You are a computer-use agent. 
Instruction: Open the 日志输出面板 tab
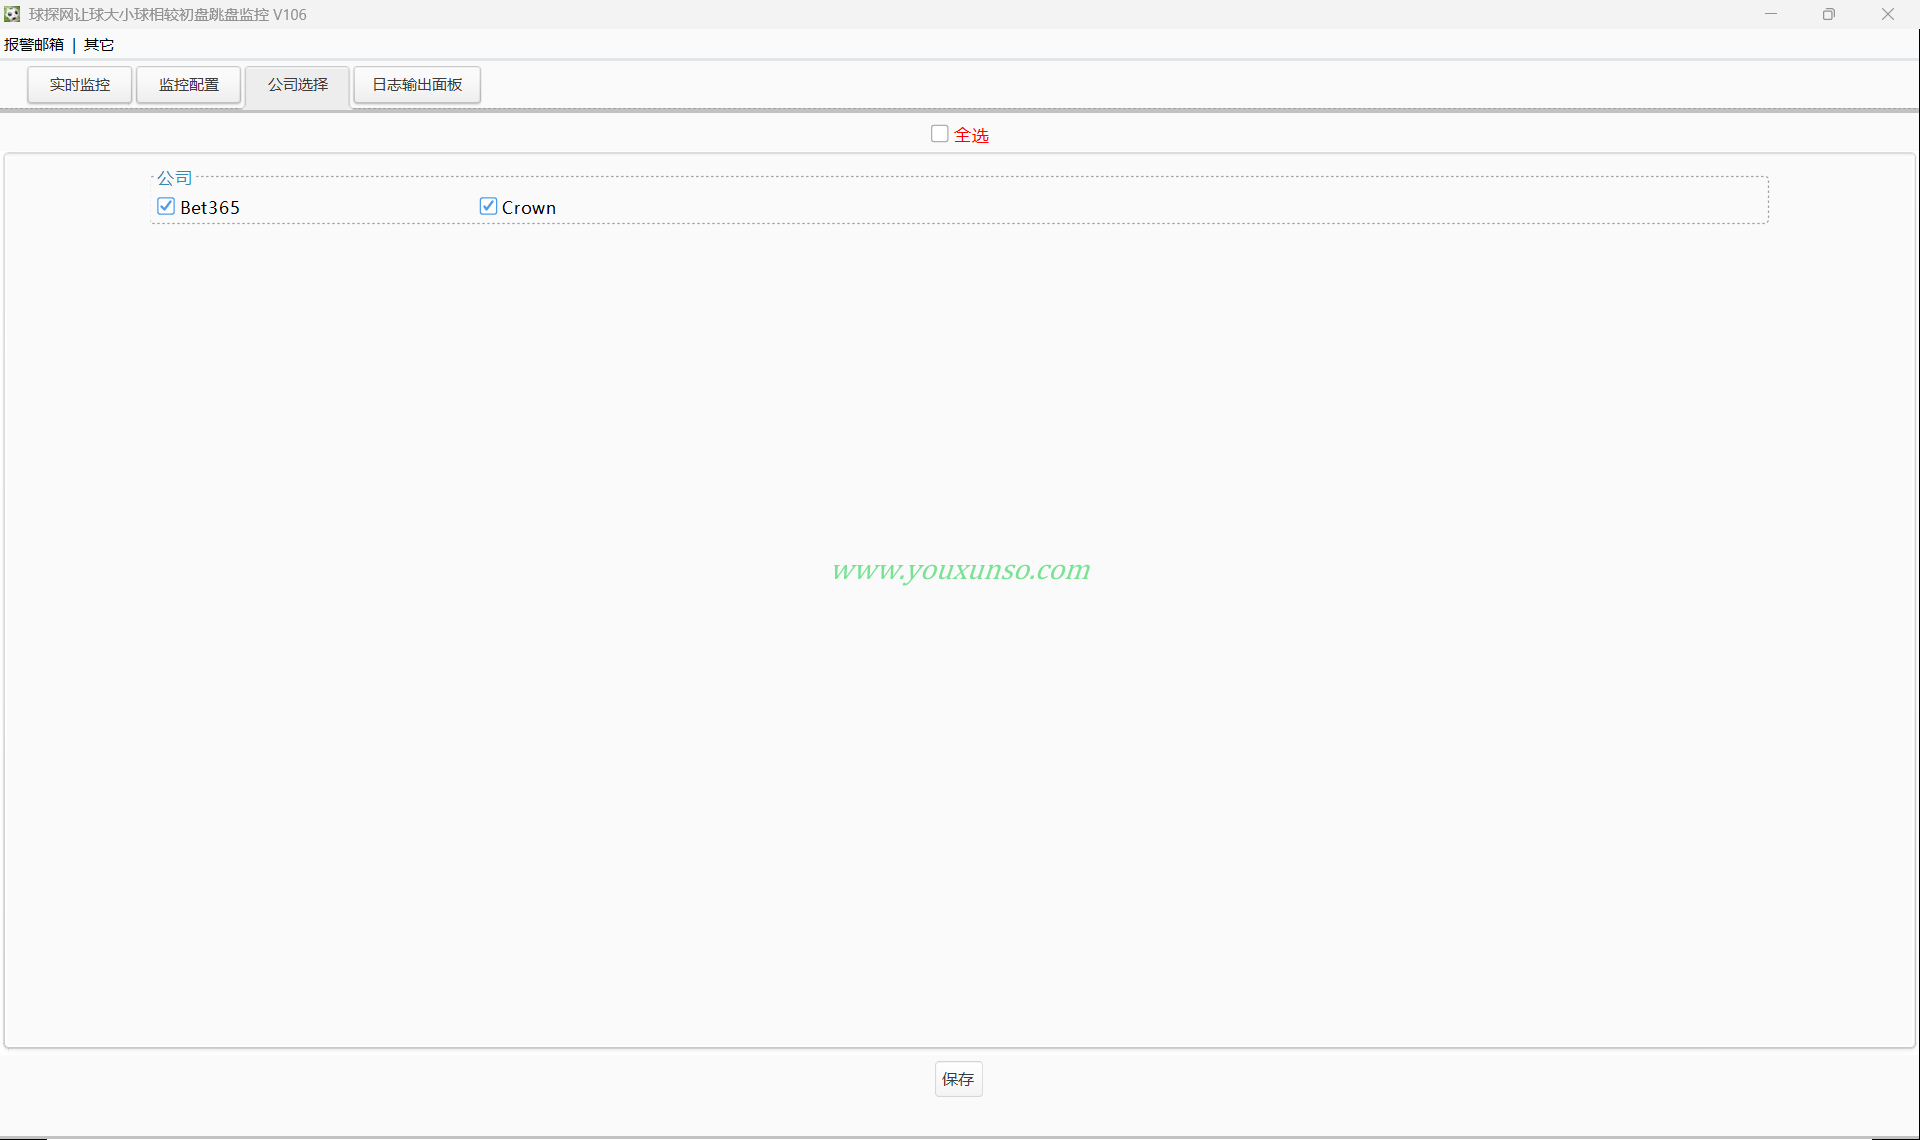(417, 85)
